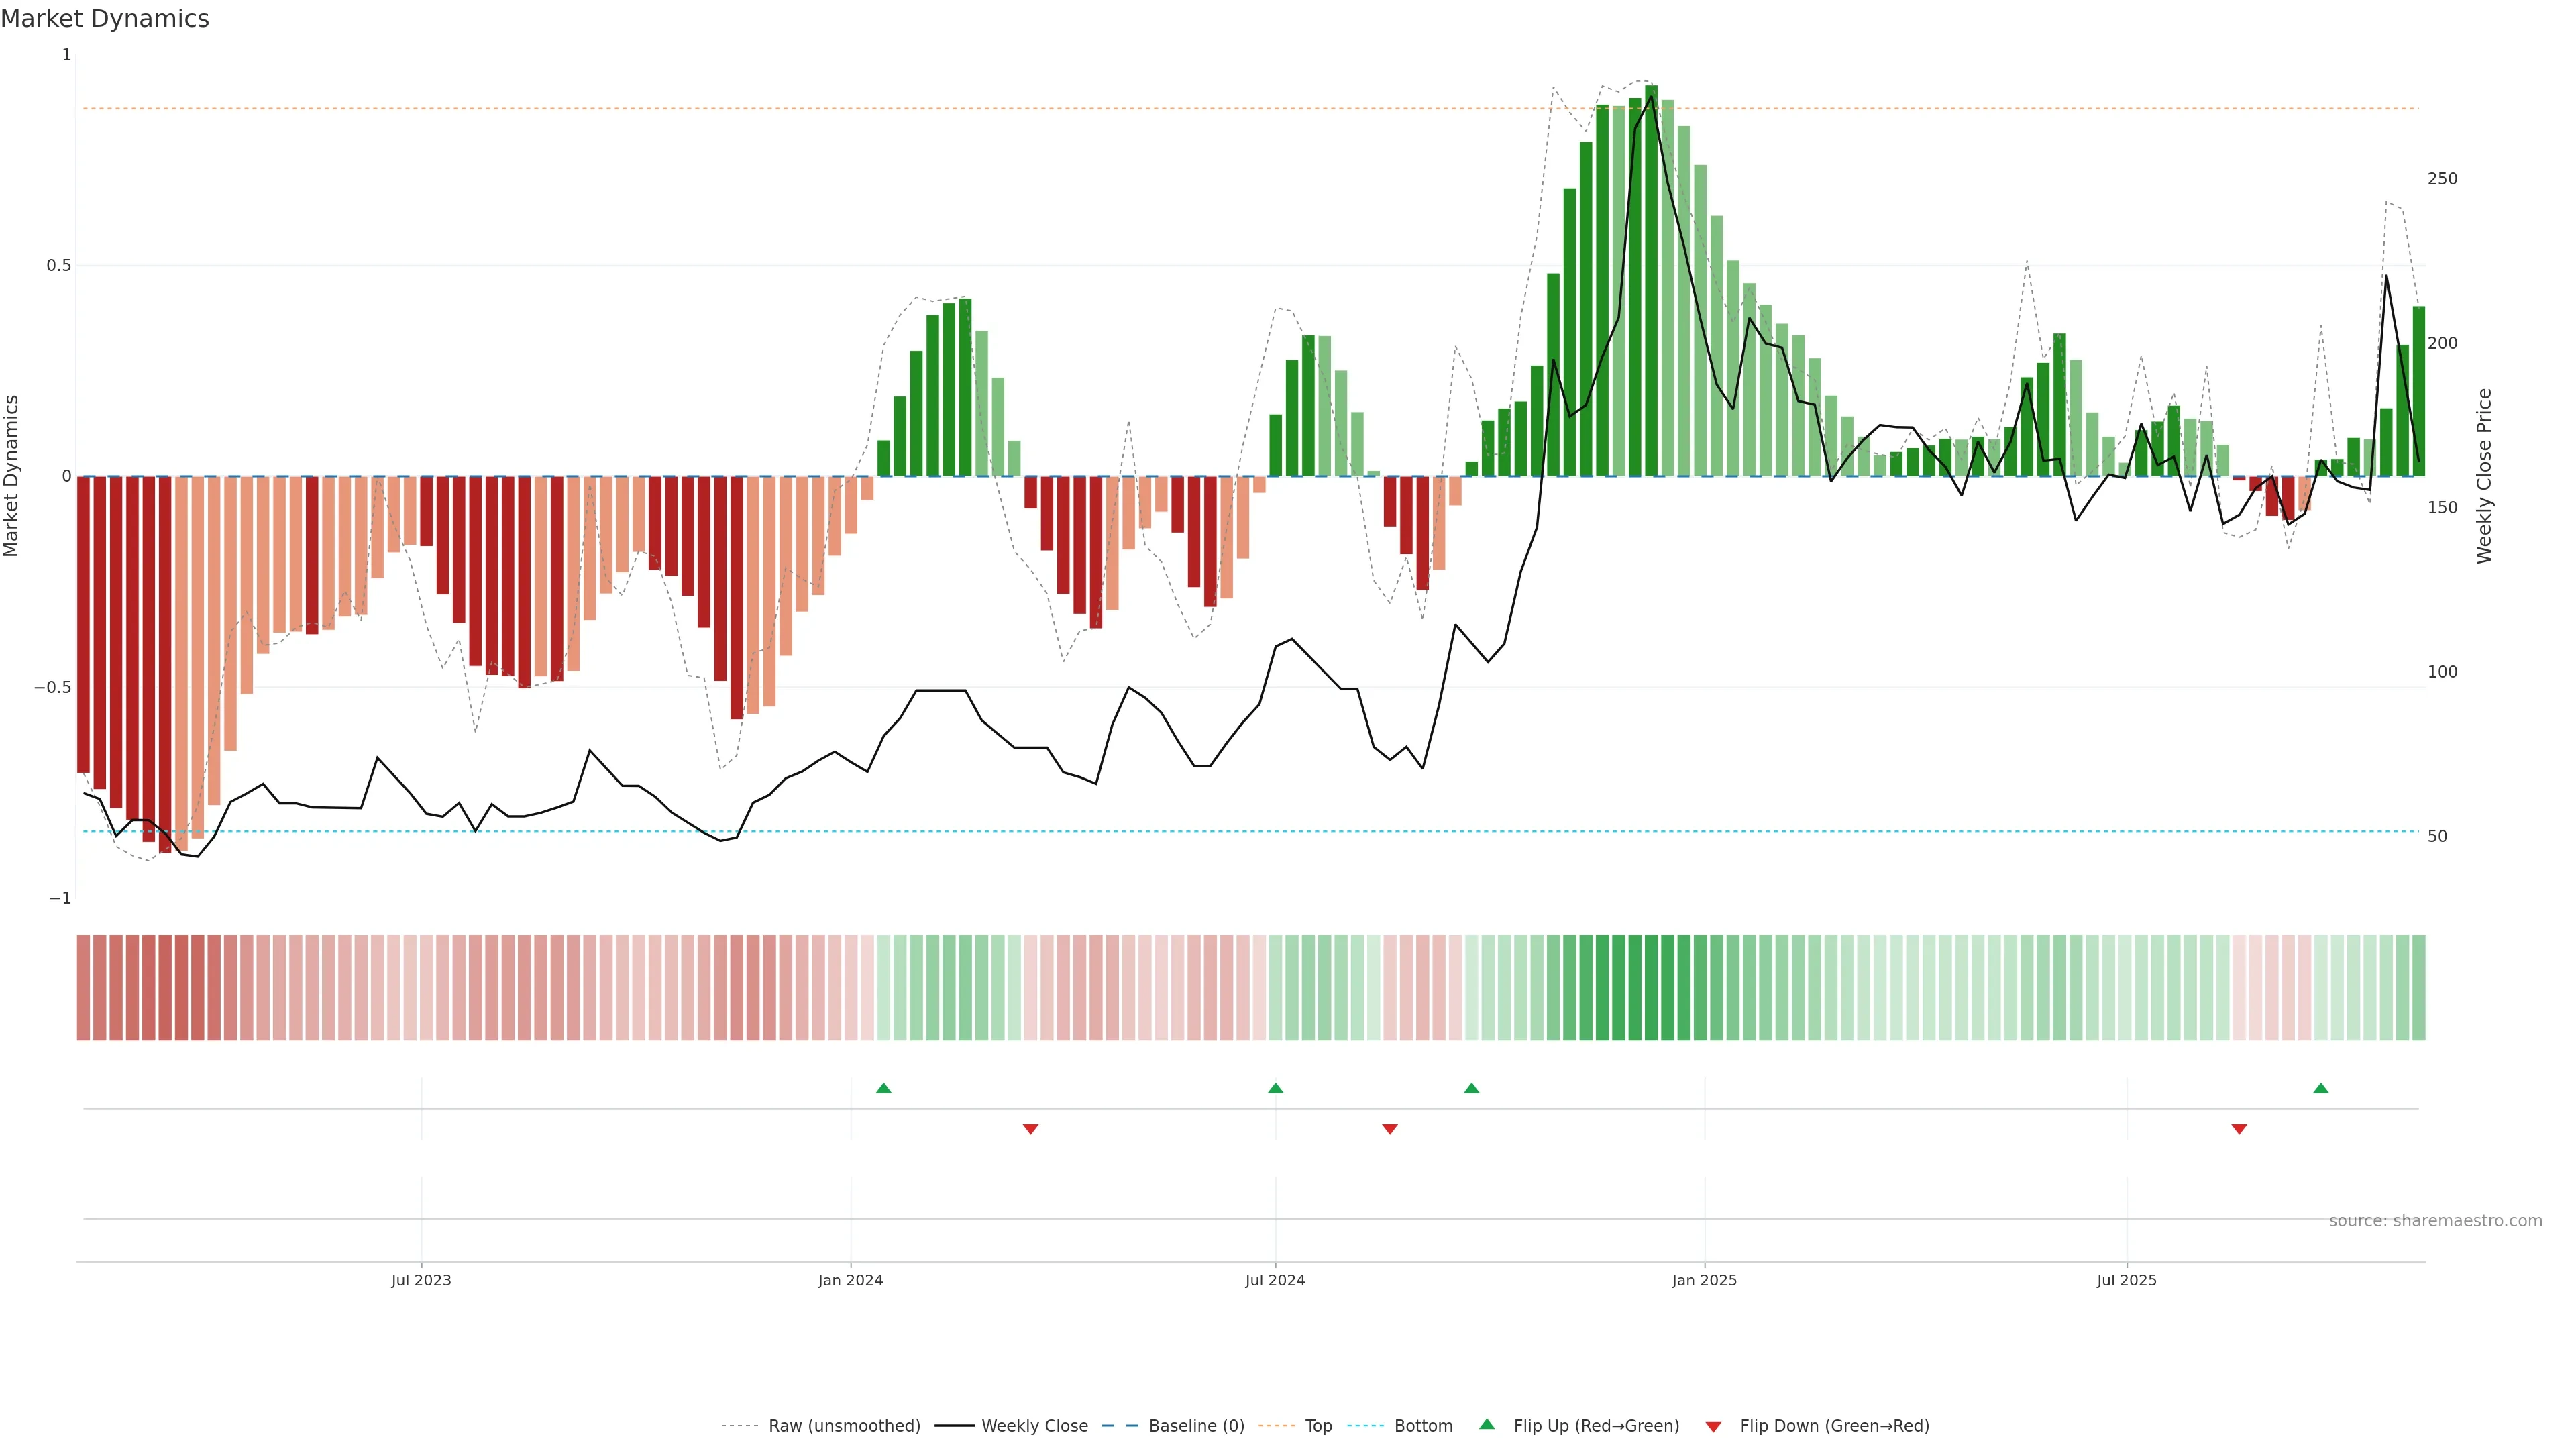This screenshot has width=2576, height=1449.
Task: Click the source: sharemaestro.com text
Action: click(2435, 1220)
